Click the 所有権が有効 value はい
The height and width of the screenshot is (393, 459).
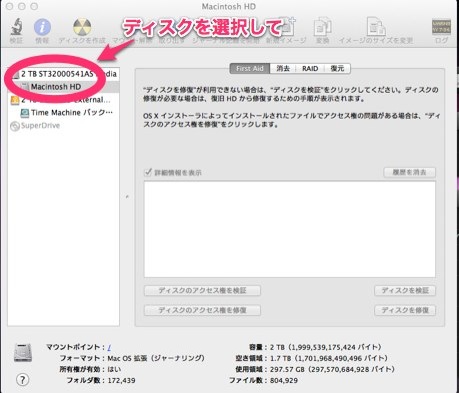114,369
